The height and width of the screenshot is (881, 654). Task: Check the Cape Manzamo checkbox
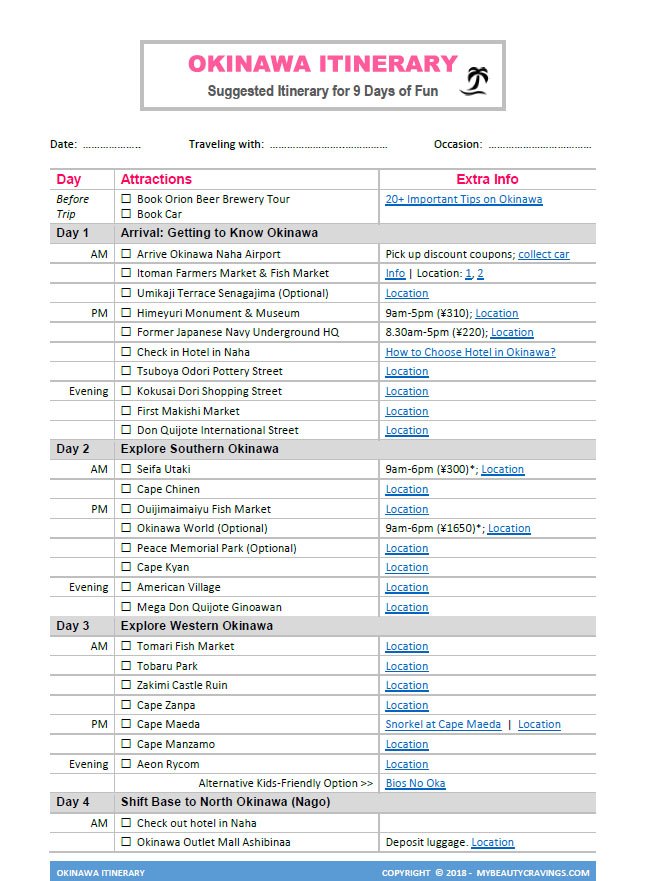126,744
